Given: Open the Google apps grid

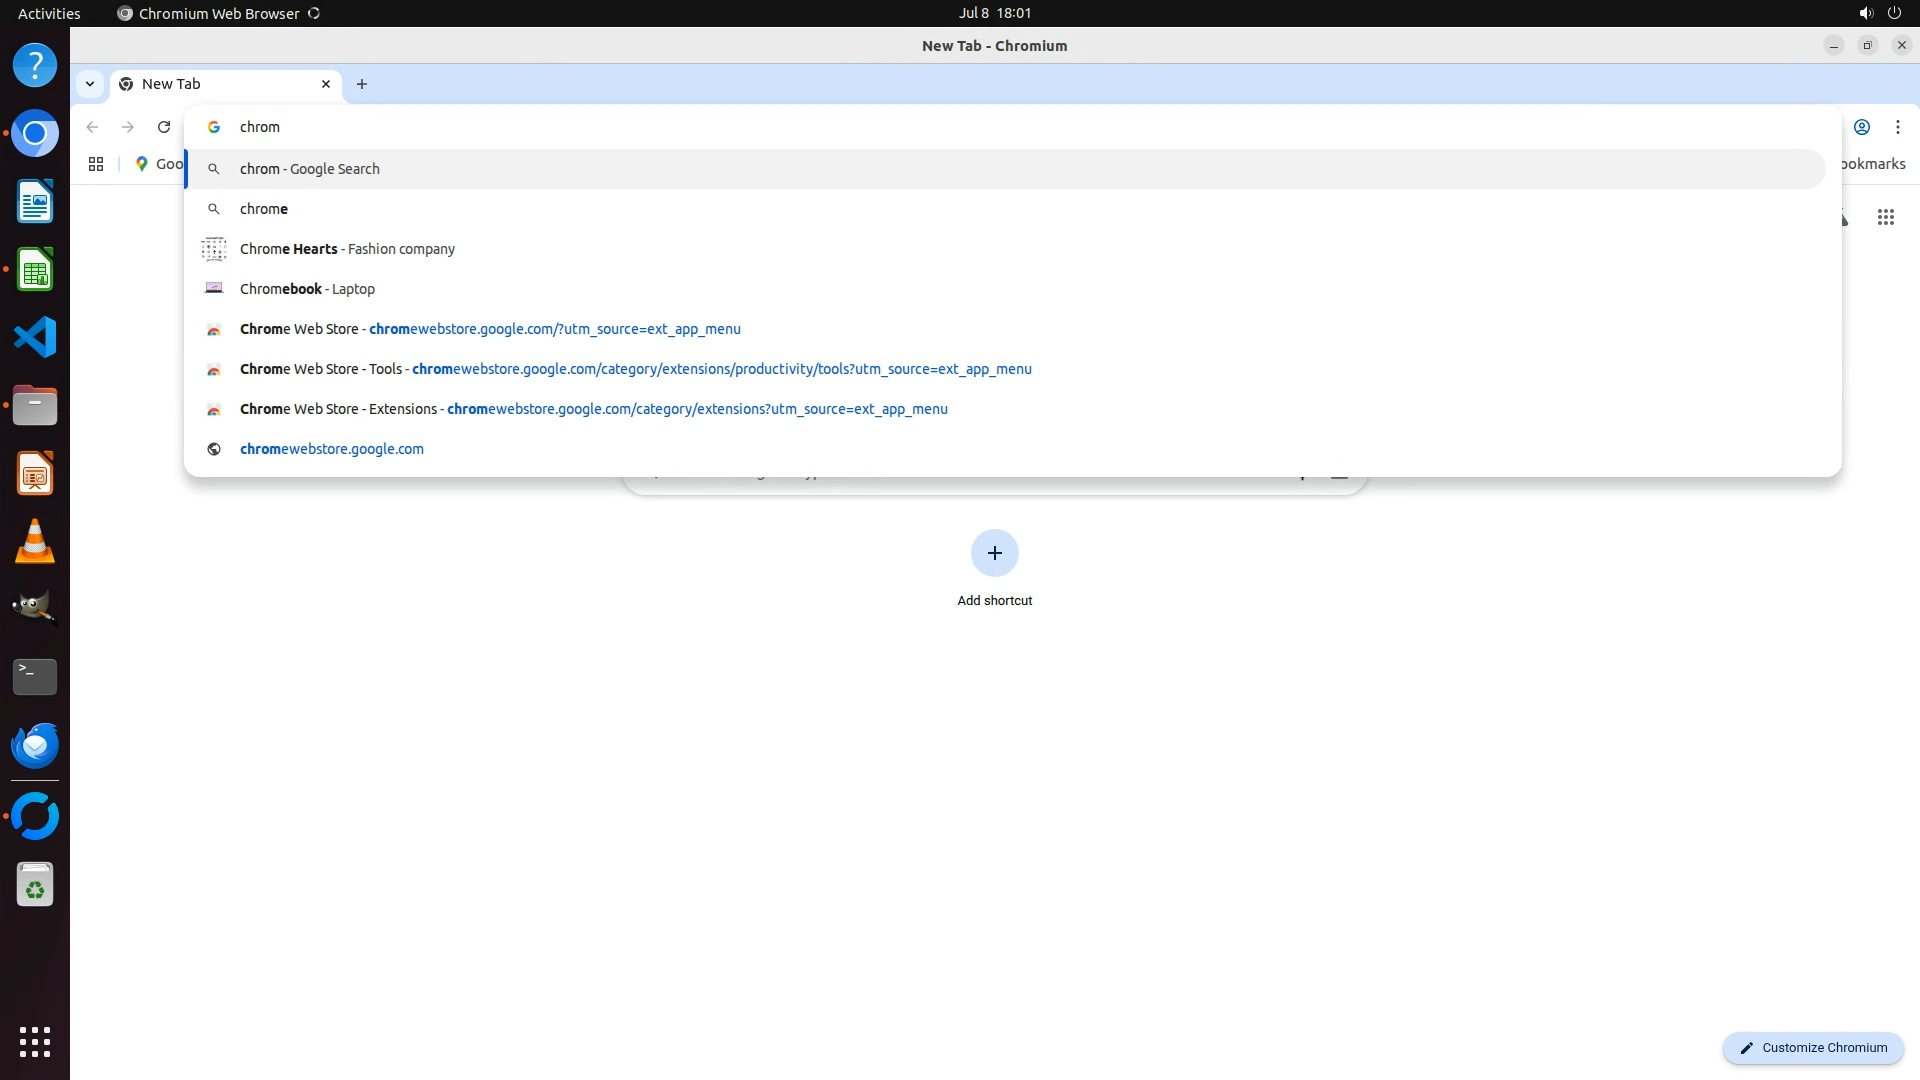Looking at the screenshot, I should (x=1885, y=217).
